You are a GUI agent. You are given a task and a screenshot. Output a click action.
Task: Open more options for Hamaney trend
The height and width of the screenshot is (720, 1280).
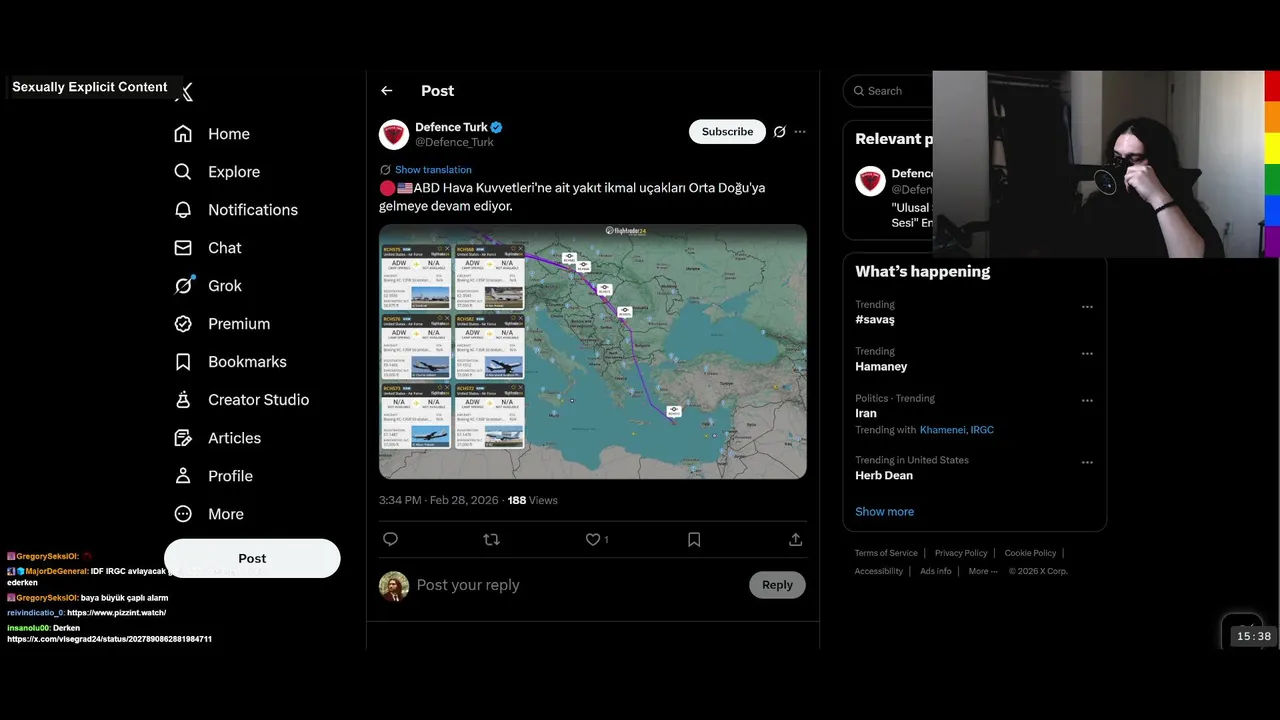coord(1087,354)
